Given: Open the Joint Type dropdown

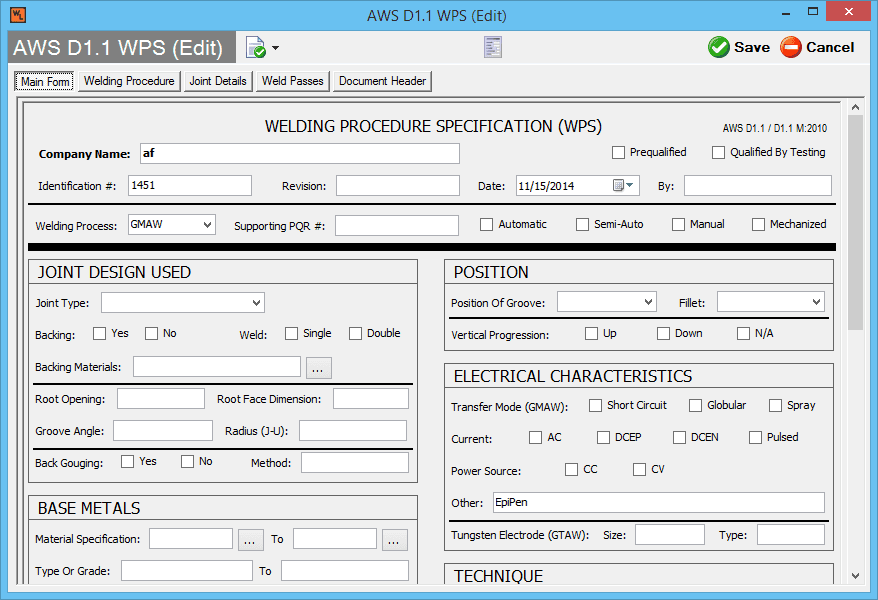Looking at the screenshot, I should 183,303.
